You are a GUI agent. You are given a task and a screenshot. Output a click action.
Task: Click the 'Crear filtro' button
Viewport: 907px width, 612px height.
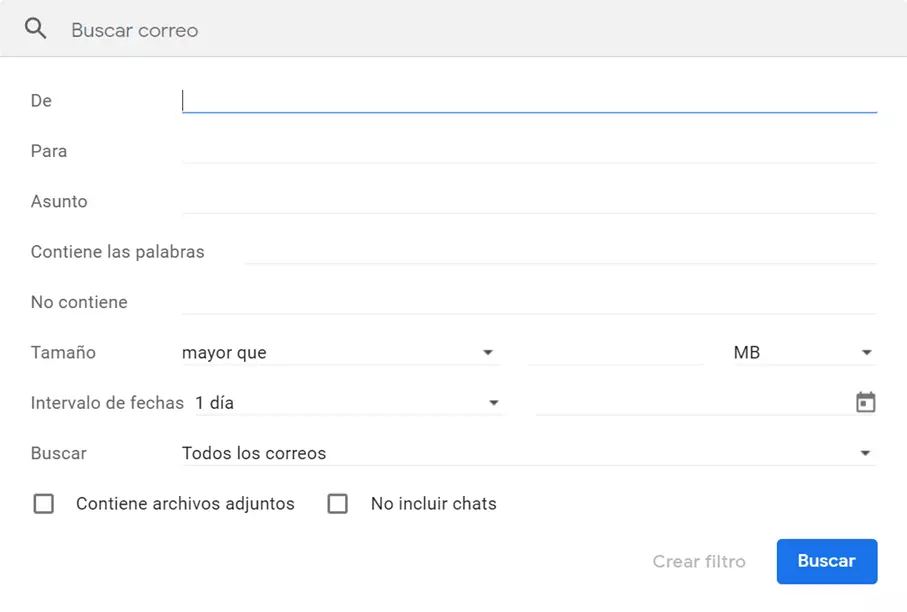click(699, 561)
